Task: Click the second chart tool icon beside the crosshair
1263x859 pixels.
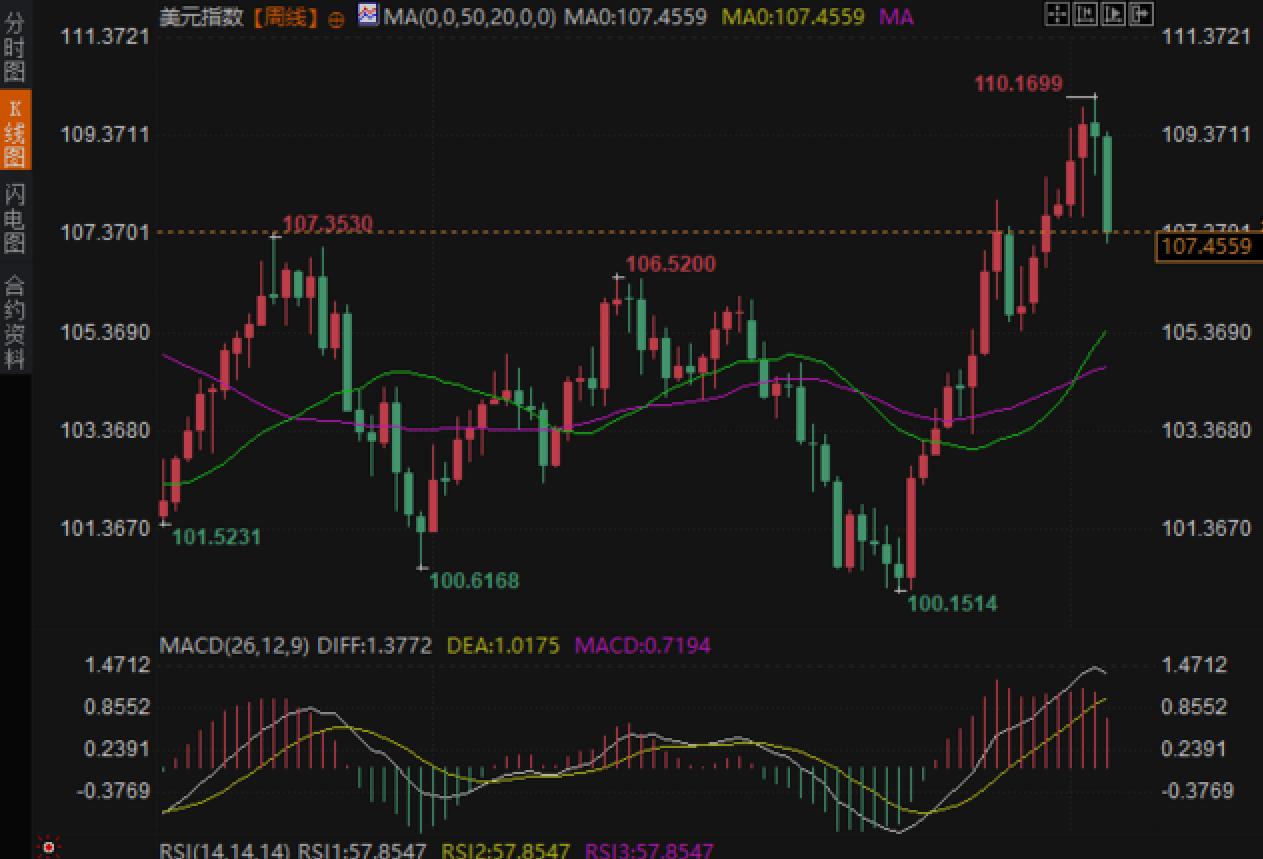Action: pos(1084,14)
